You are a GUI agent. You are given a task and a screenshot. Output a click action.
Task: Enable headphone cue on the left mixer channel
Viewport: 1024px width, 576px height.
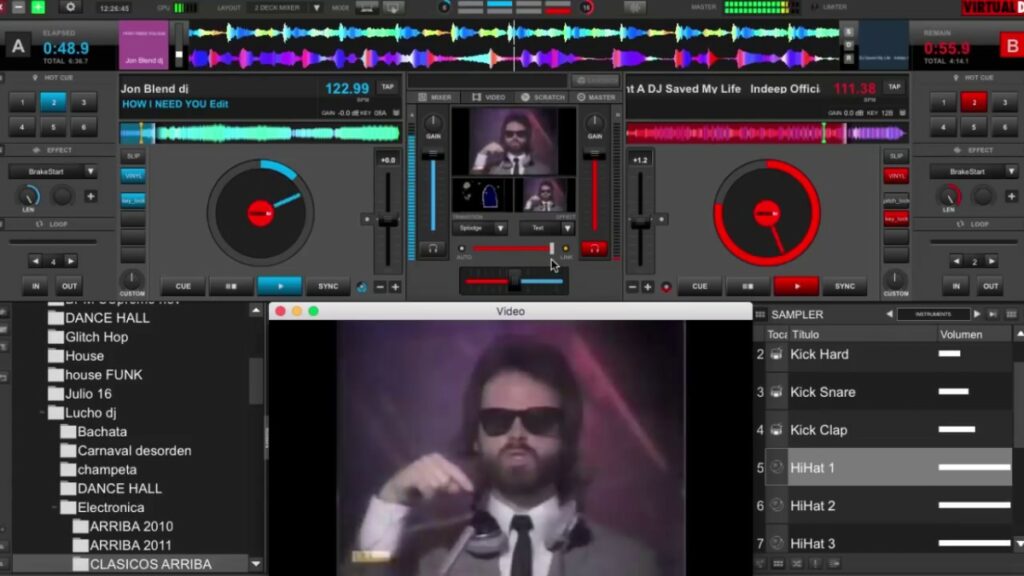[x=431, y=249]
